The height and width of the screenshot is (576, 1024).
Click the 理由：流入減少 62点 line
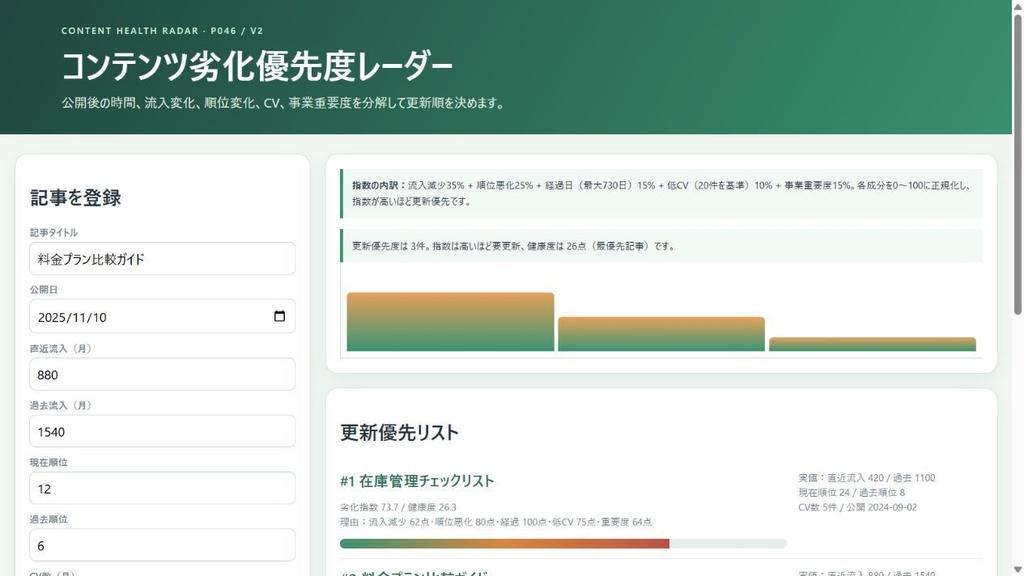pyautogui.click(x=496, y=522)
